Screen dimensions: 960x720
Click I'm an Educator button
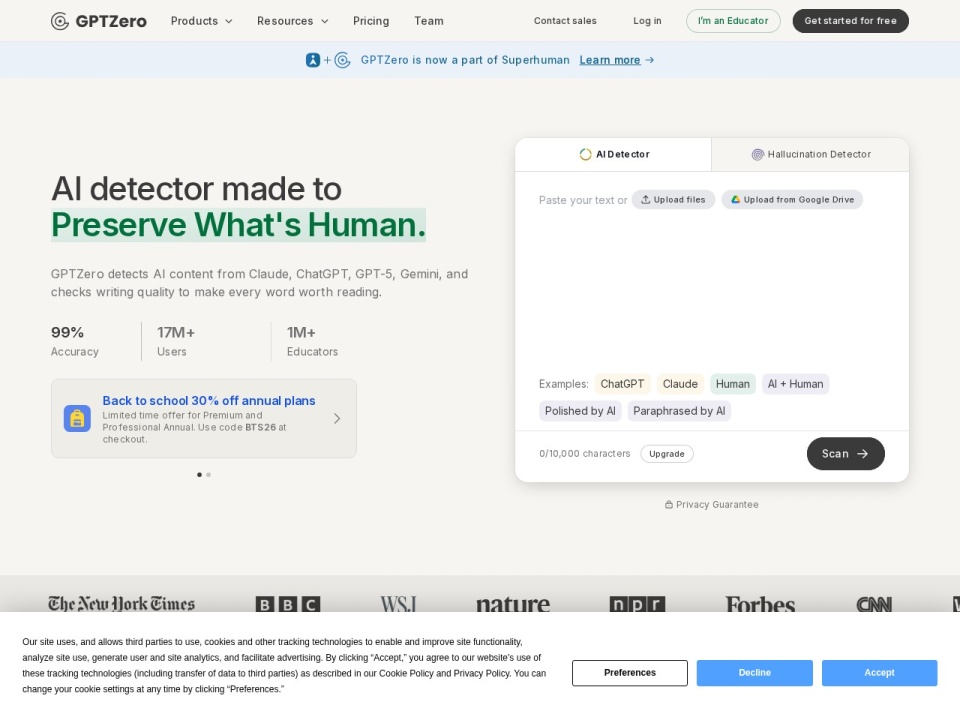coord(733,21)
